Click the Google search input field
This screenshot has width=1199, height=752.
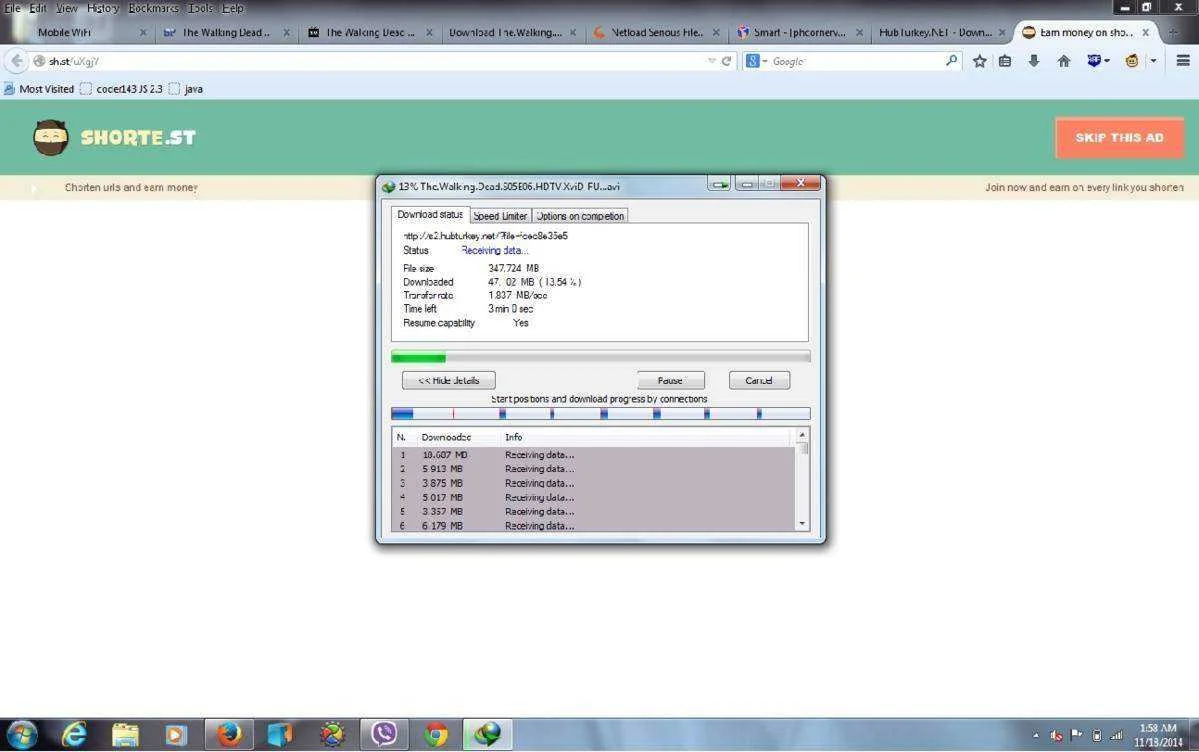tap(856, 61)
